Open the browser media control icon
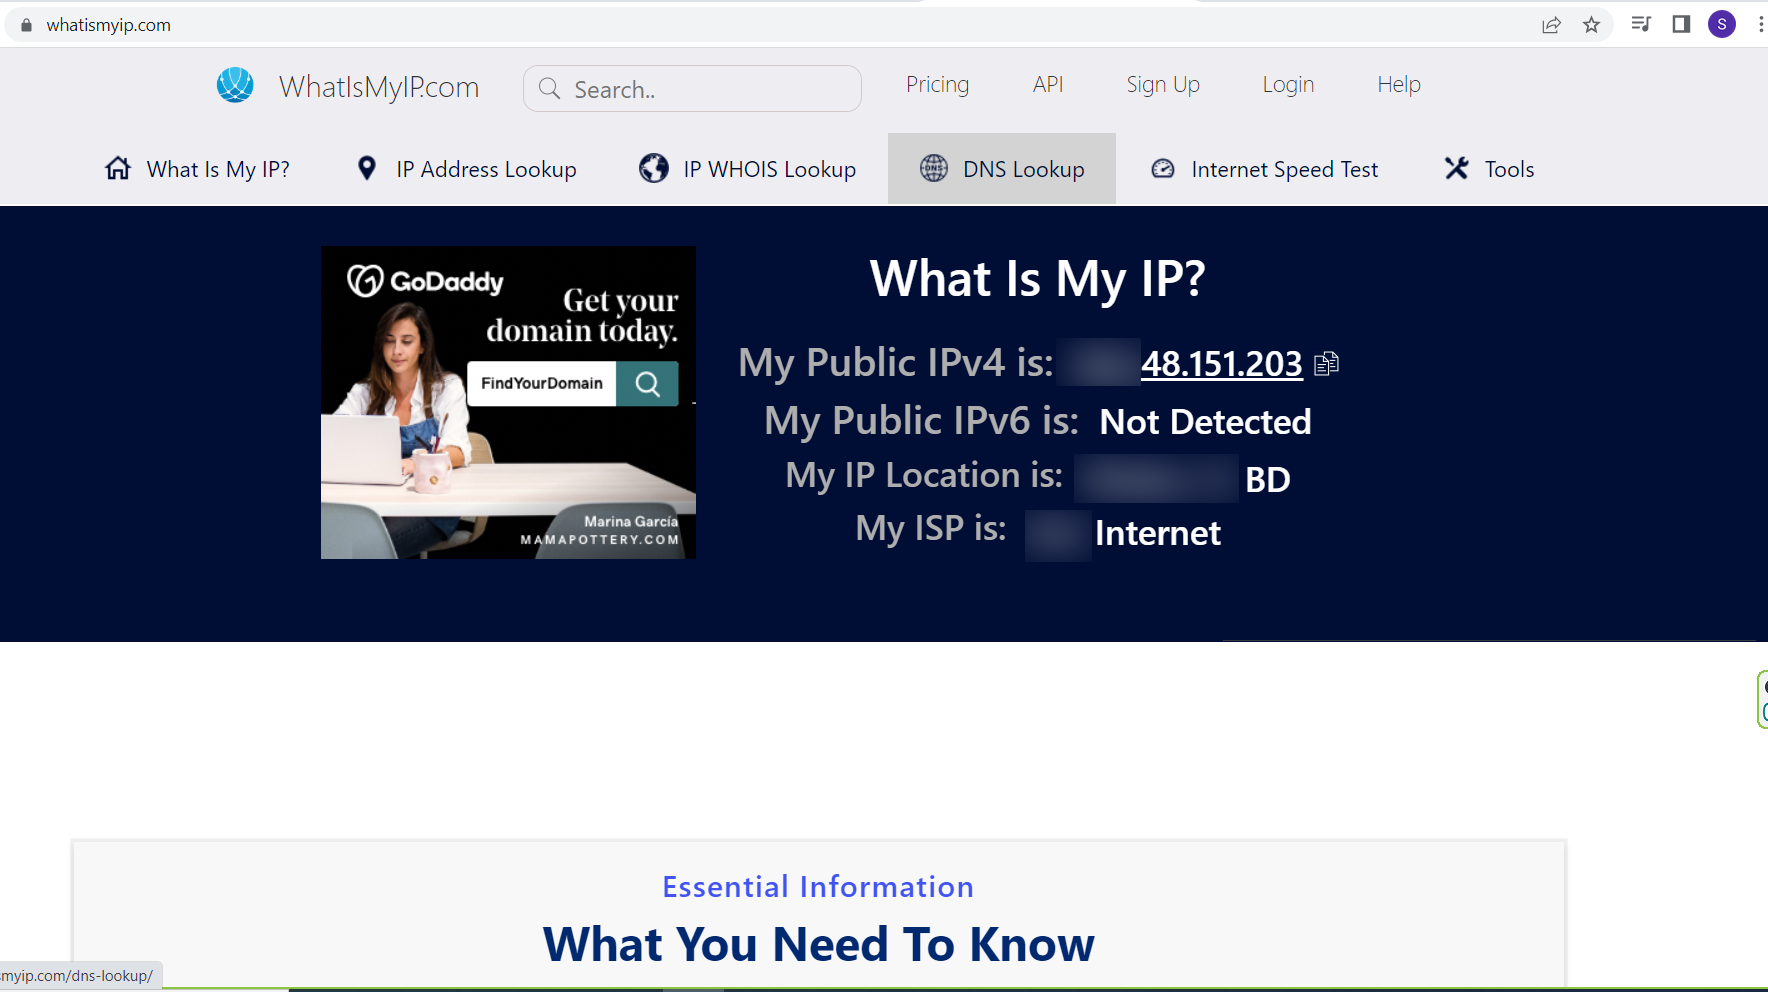This screenshot has width=1768, height=992. (x=1640, y=24)
